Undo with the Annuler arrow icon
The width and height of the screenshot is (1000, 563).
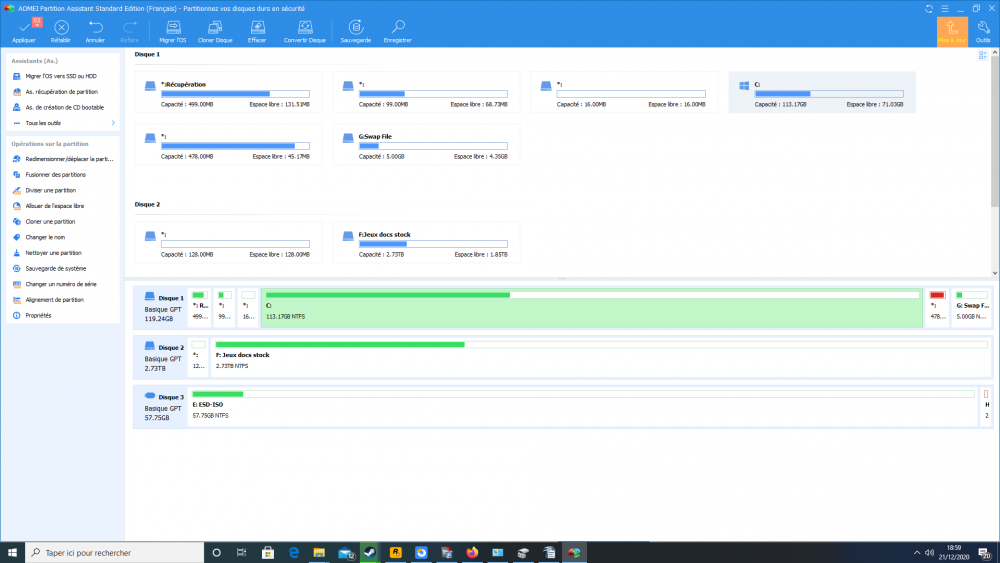pos(95,28)
